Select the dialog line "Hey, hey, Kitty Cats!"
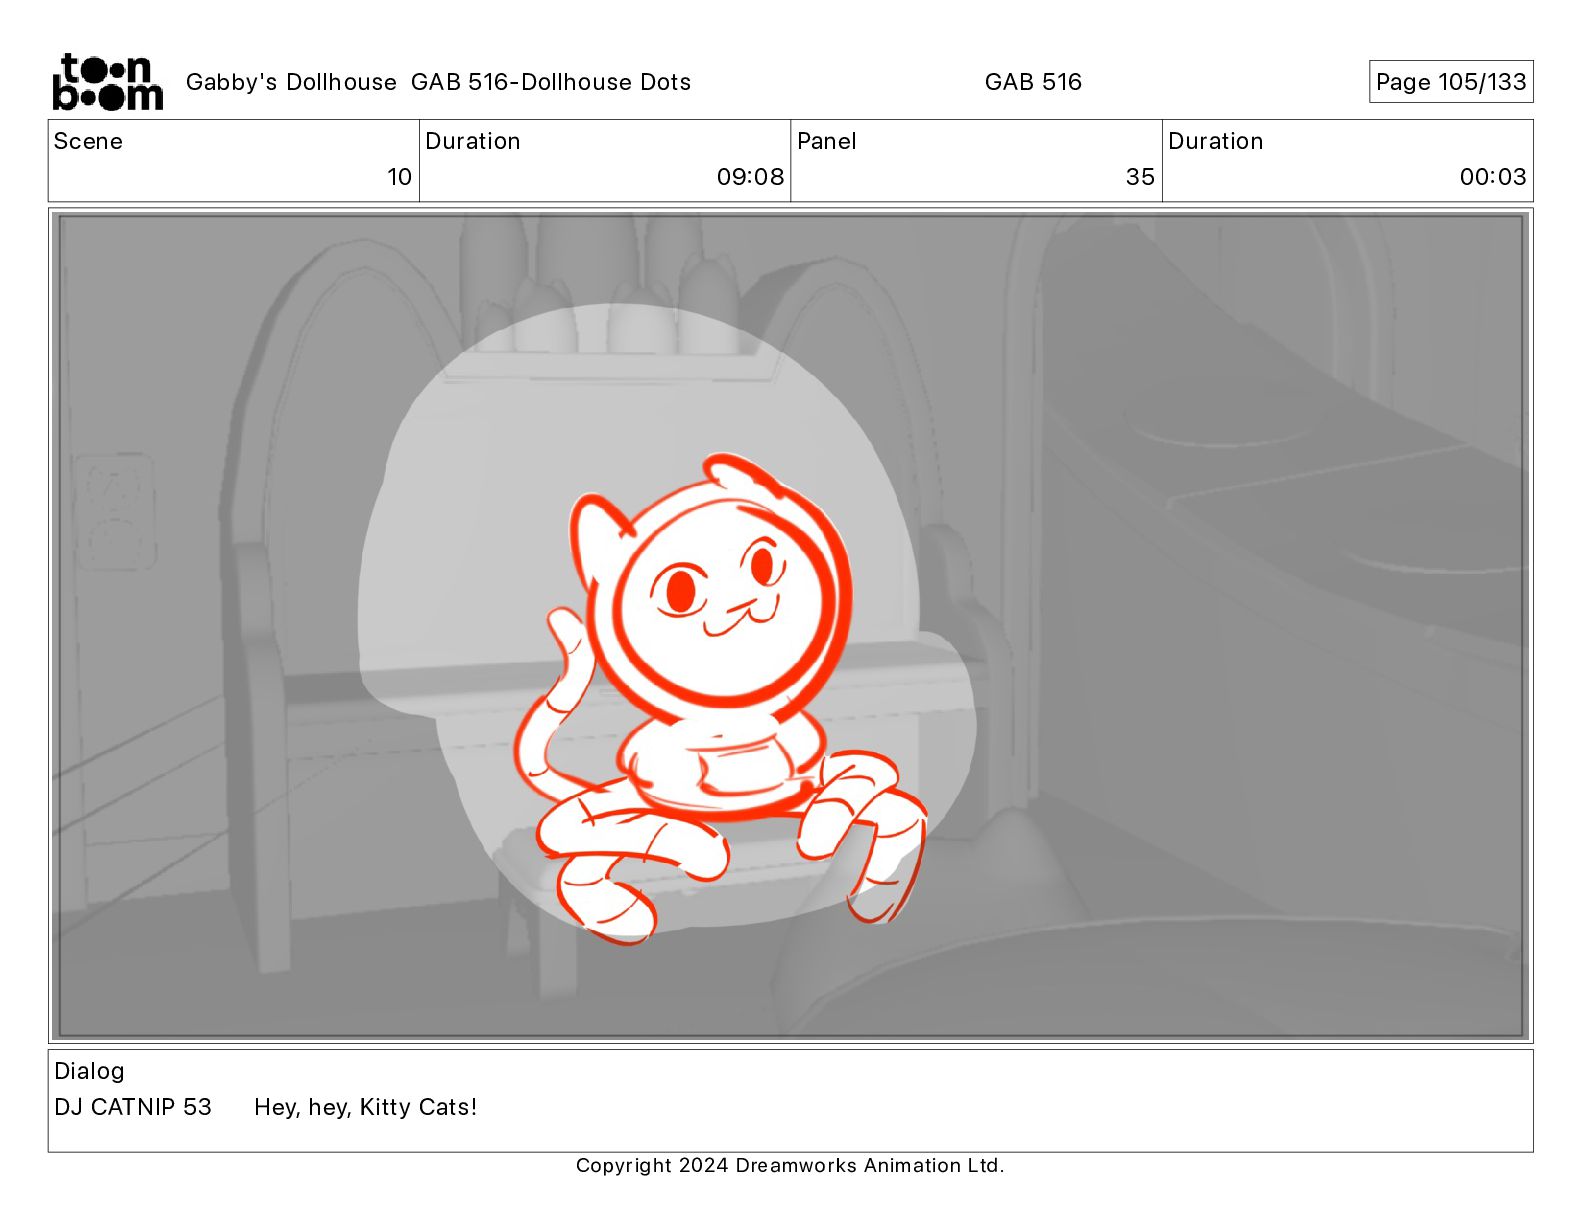 366,1107
